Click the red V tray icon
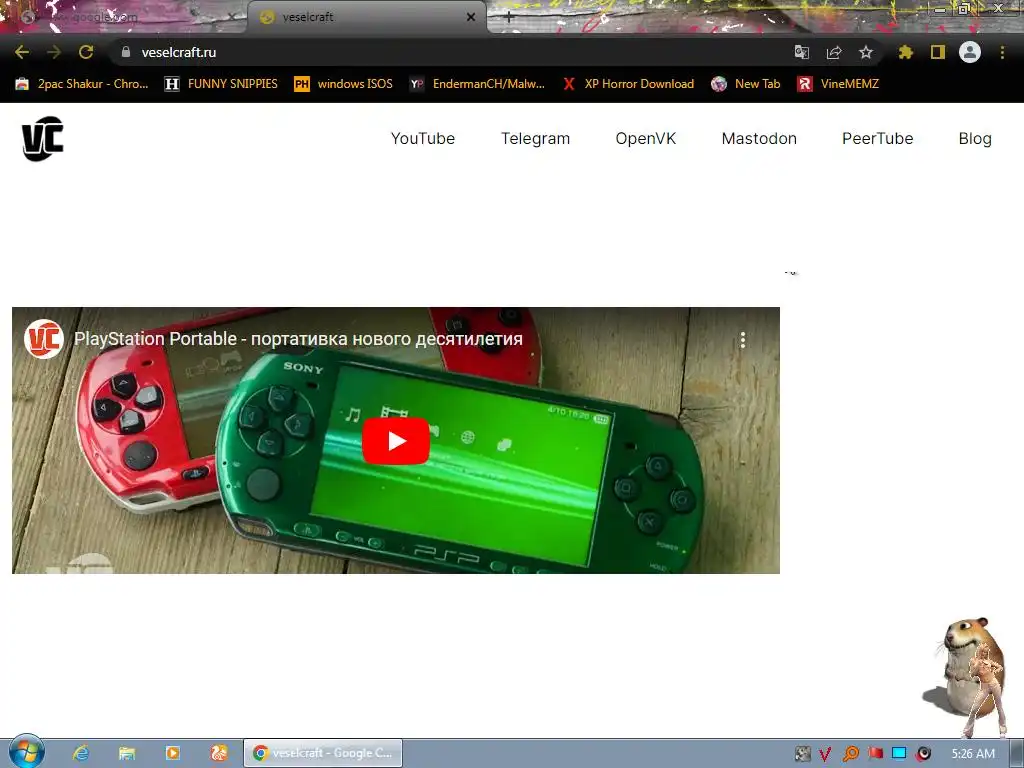This screenshot has width=1024, height=768. pos(825,754)
